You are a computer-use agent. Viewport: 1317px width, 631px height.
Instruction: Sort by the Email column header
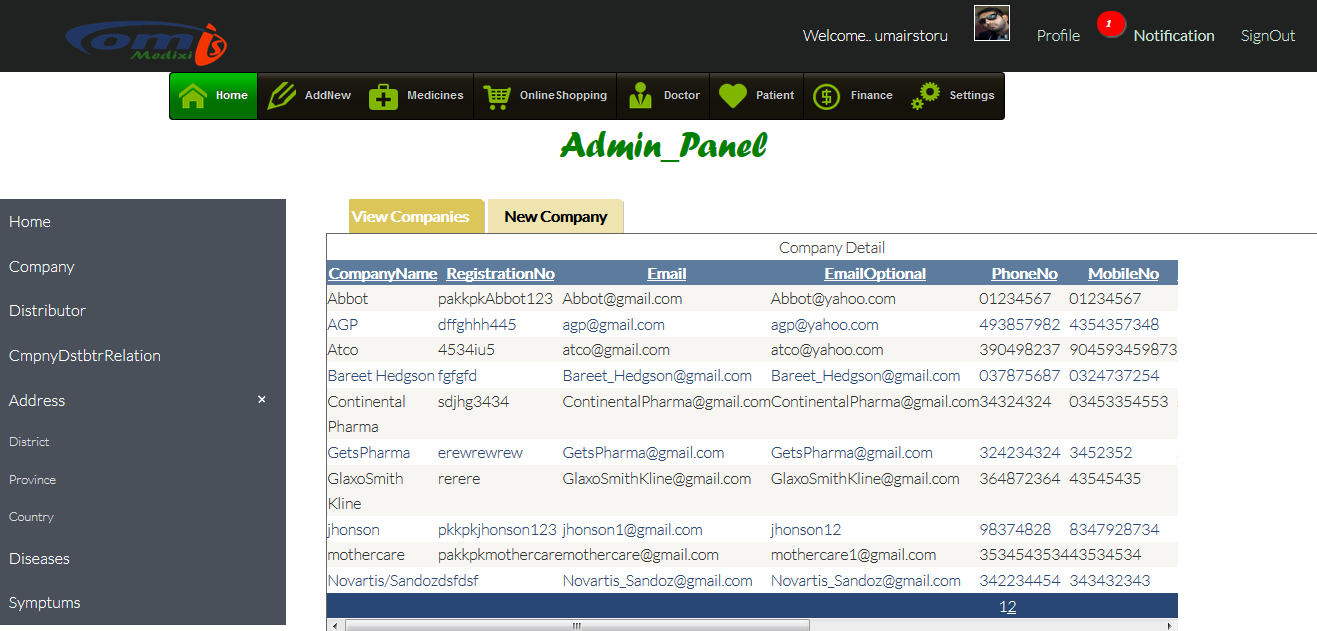pos(666,274)
